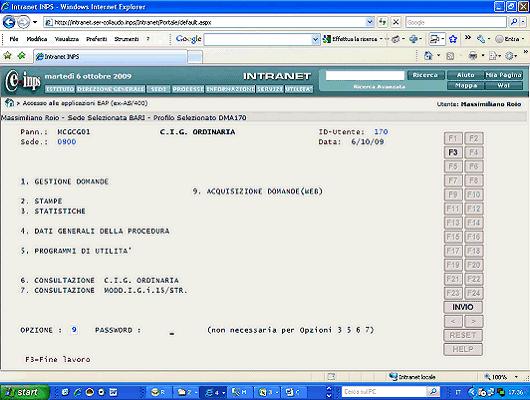
Task: Click the IE address bar URL field
Action: 205,22
